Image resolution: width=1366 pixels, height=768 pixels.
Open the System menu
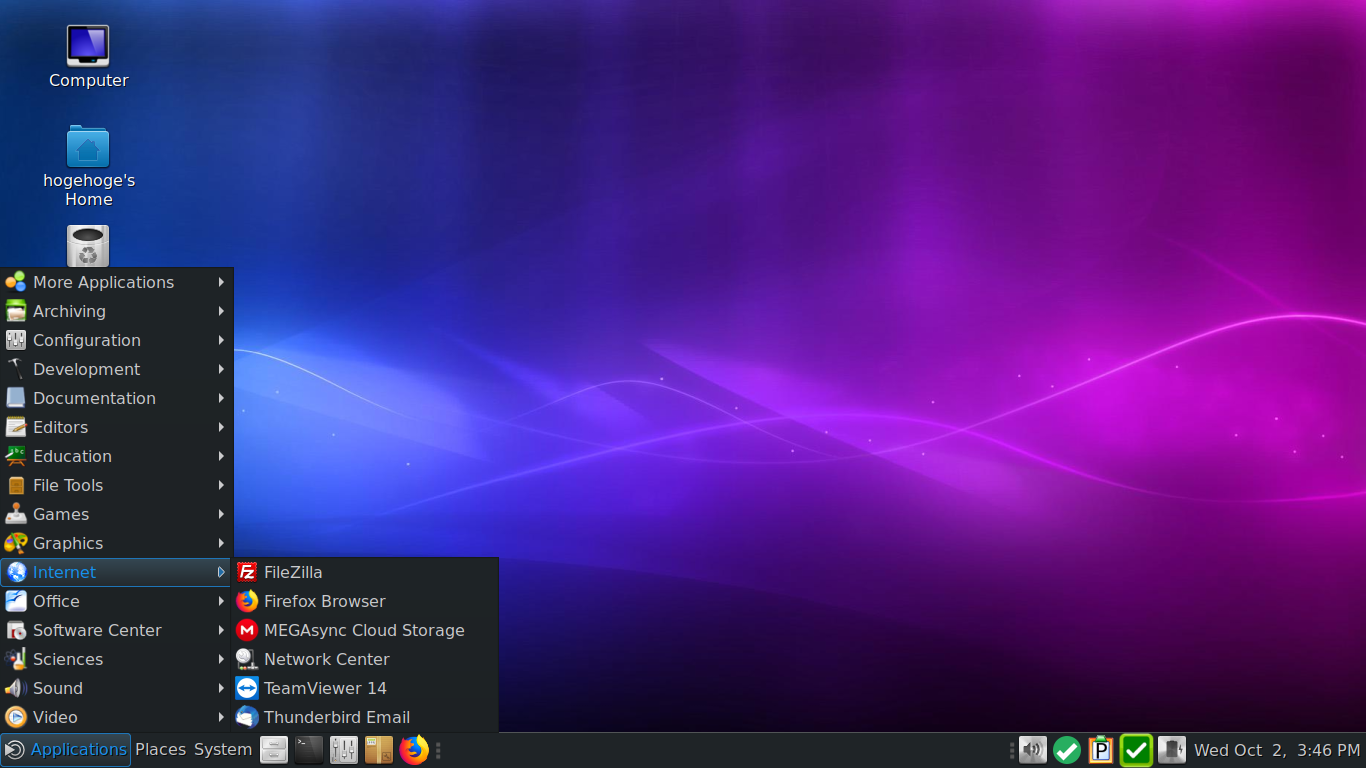pos(223,750)
